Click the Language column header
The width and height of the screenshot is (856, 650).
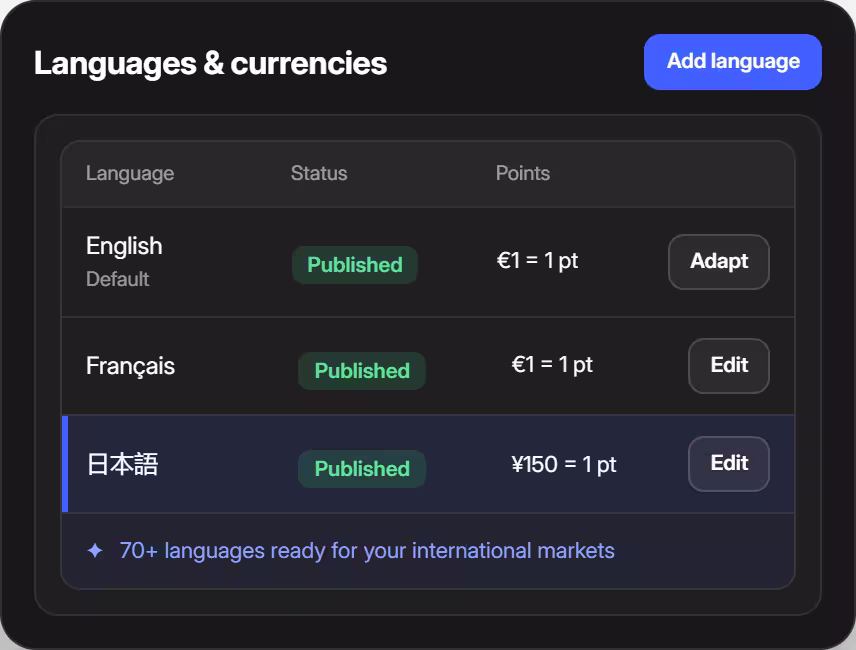130,174
